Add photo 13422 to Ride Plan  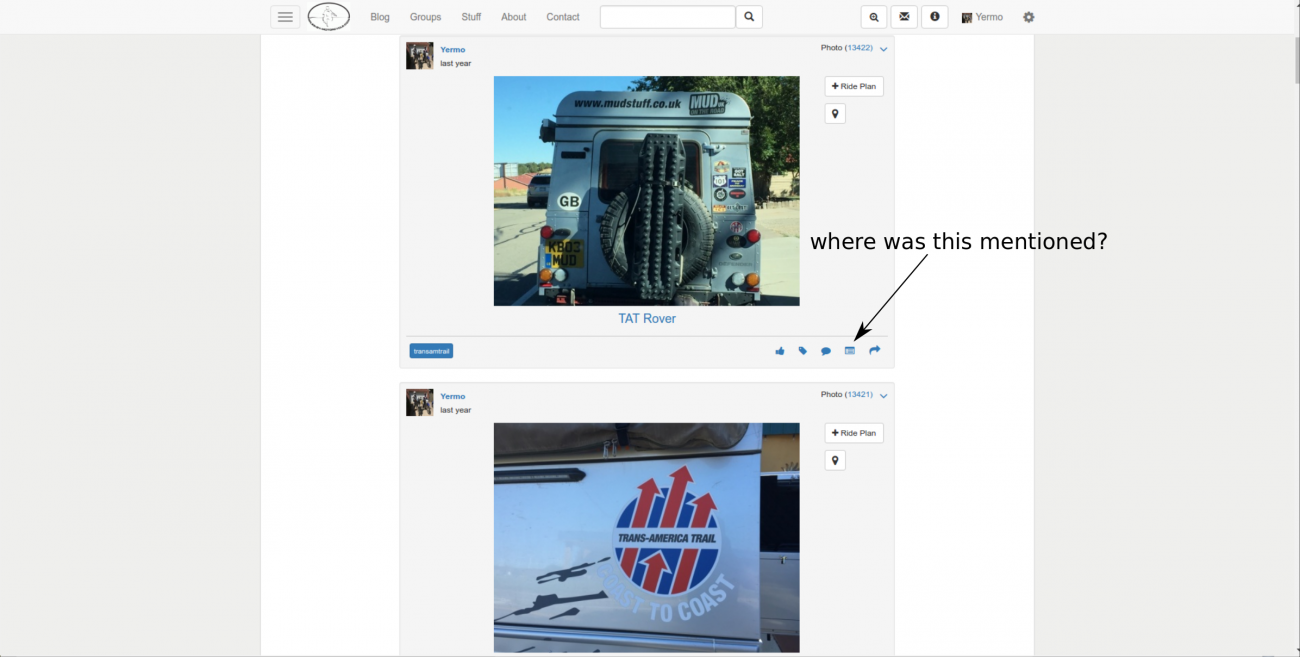point(854,86)
